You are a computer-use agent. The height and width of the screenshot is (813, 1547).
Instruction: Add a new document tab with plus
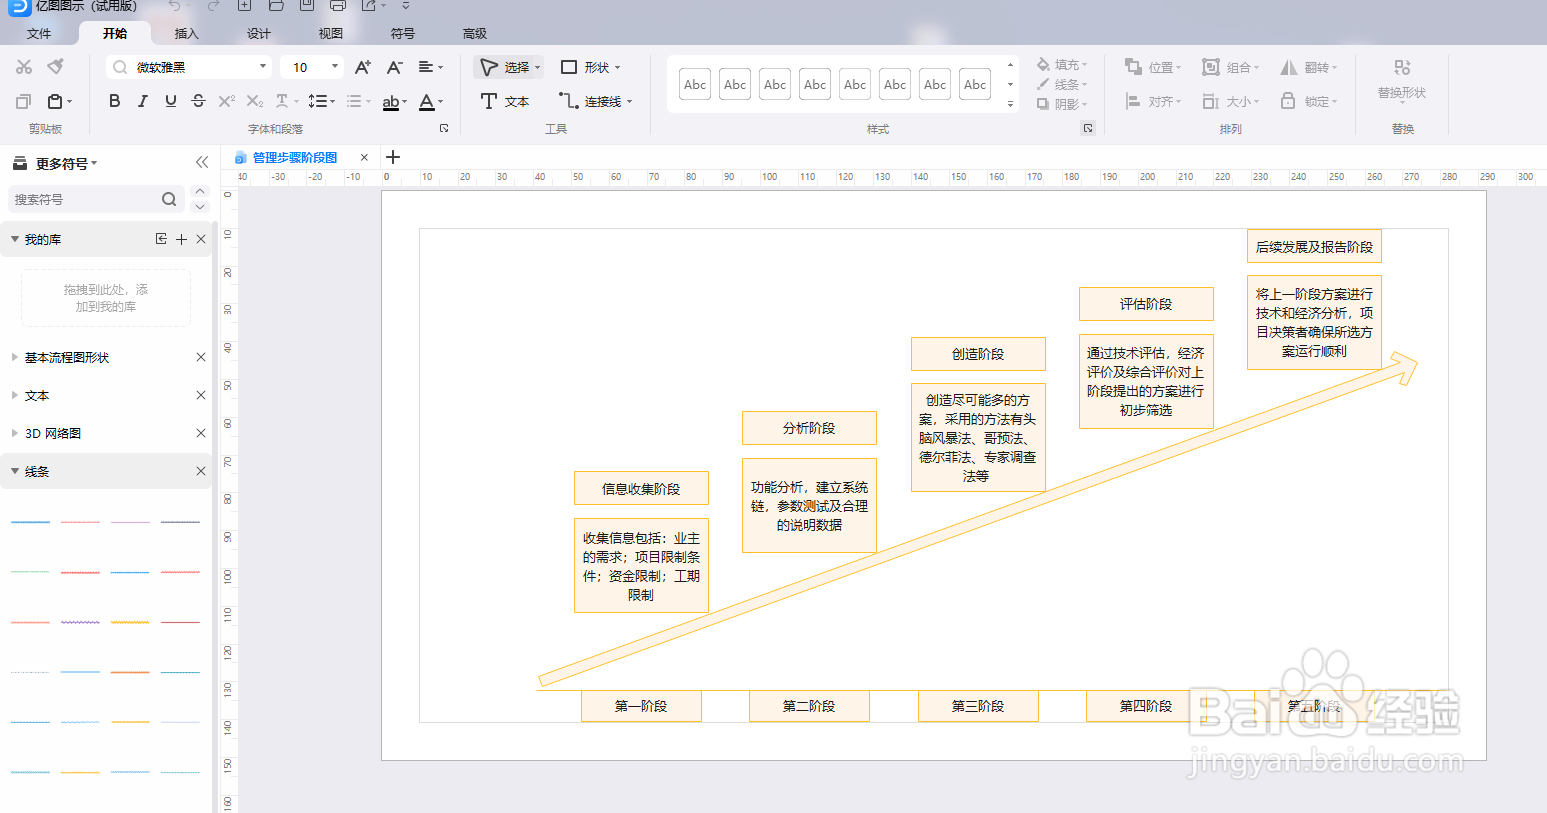pos(393,157)
